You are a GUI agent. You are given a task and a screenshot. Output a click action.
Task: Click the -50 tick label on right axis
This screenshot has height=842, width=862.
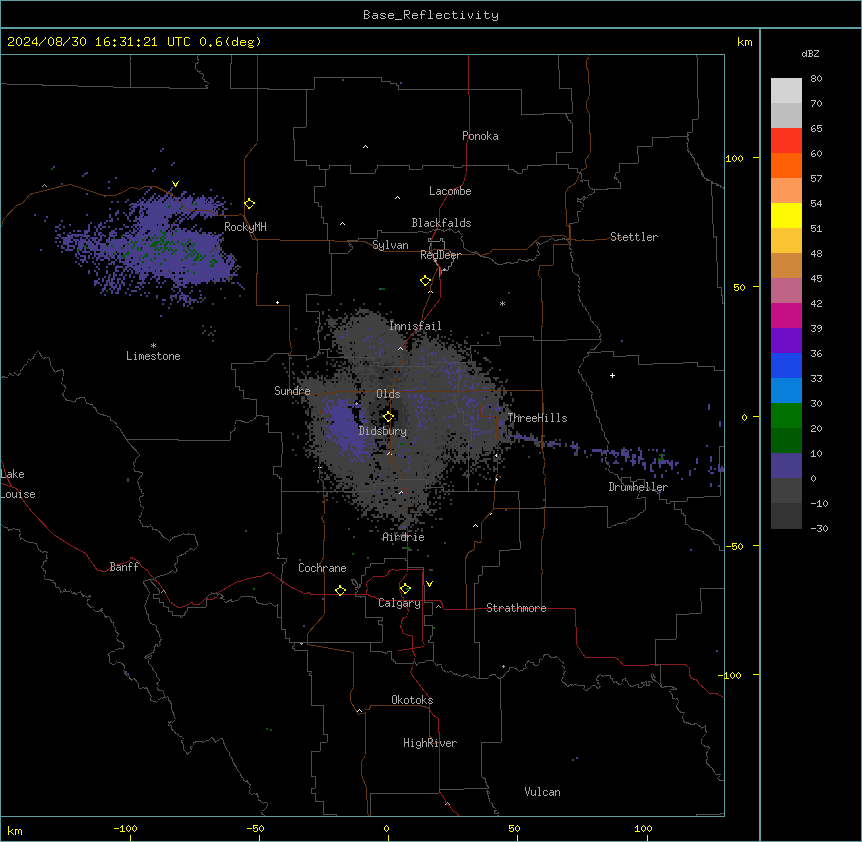735,546
